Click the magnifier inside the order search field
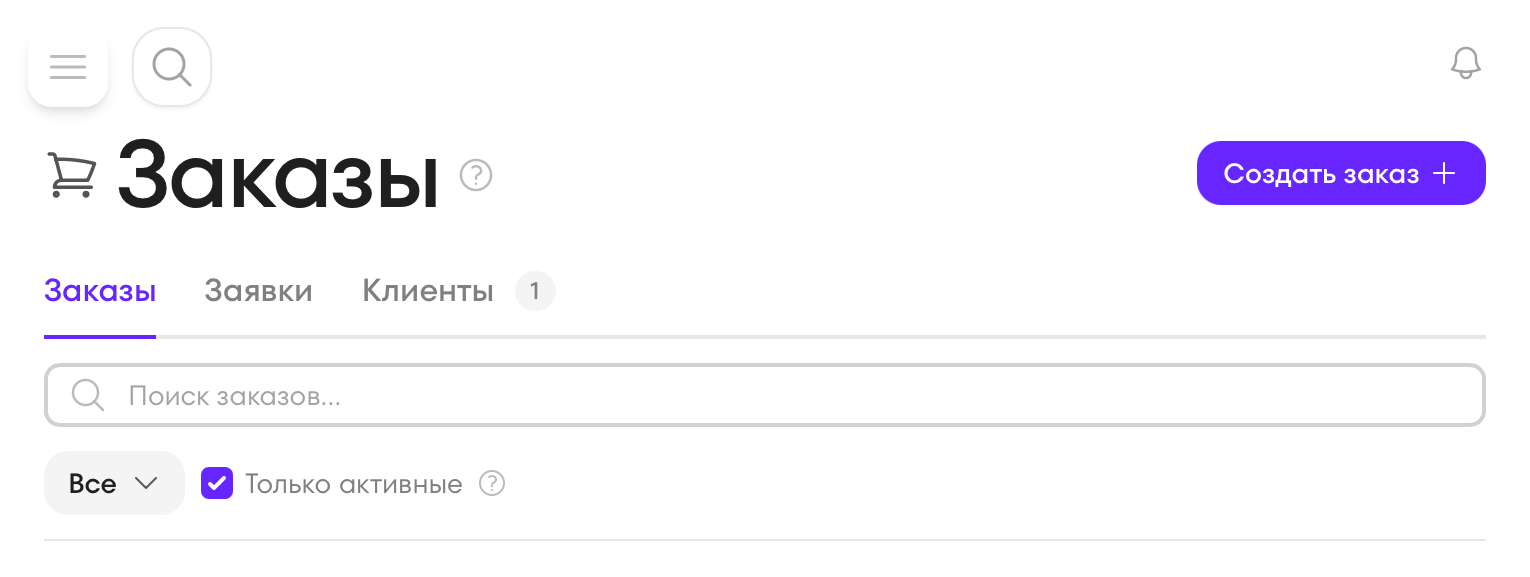The image size is (1530, 577). (x=88, y=396)
